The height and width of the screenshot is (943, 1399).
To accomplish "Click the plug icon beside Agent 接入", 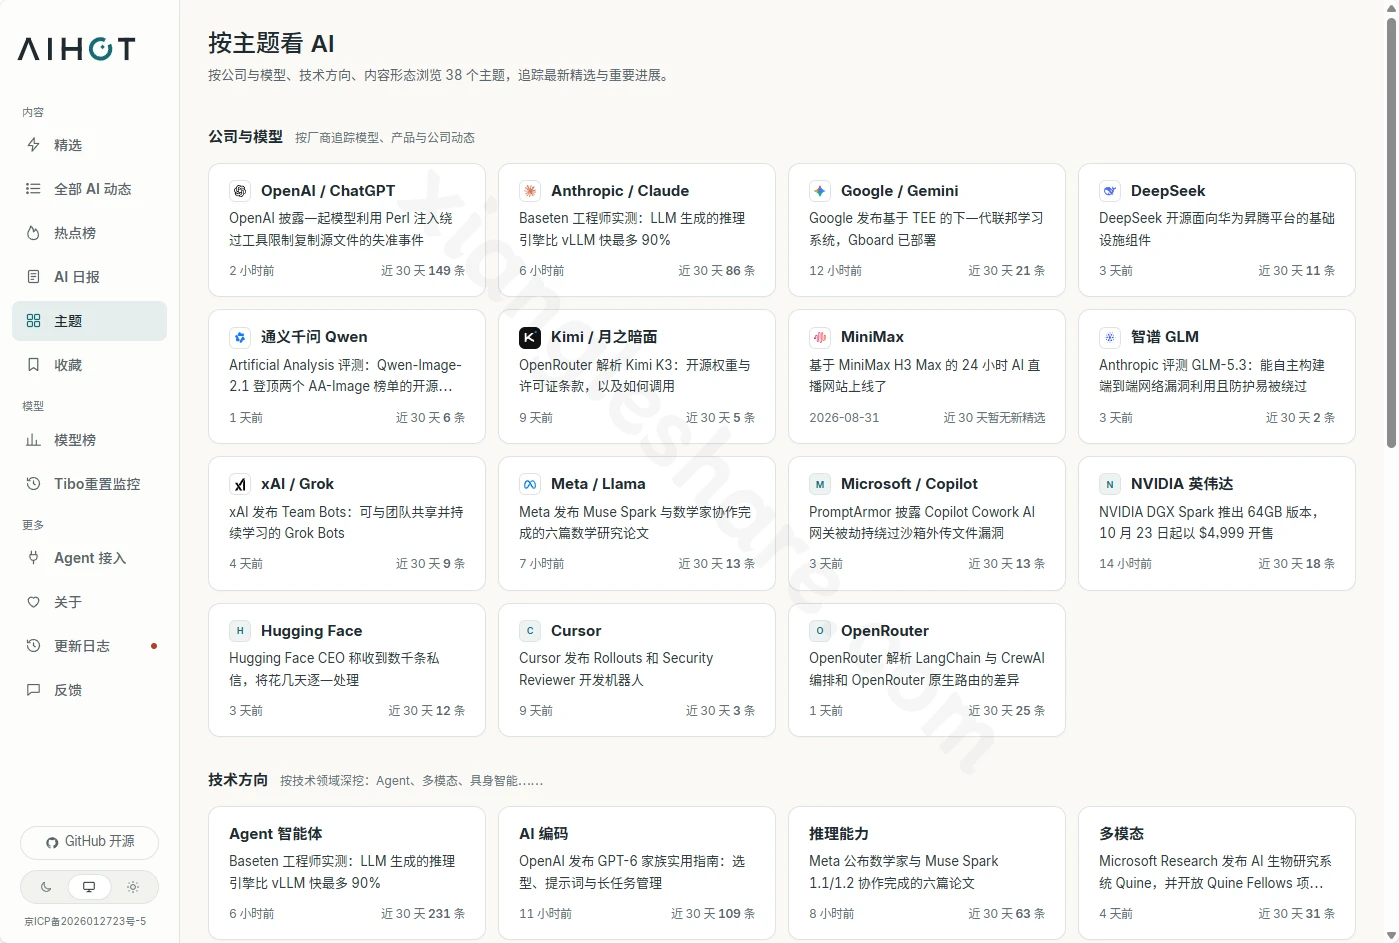I will pyautogui.click(x=33, y=558).
